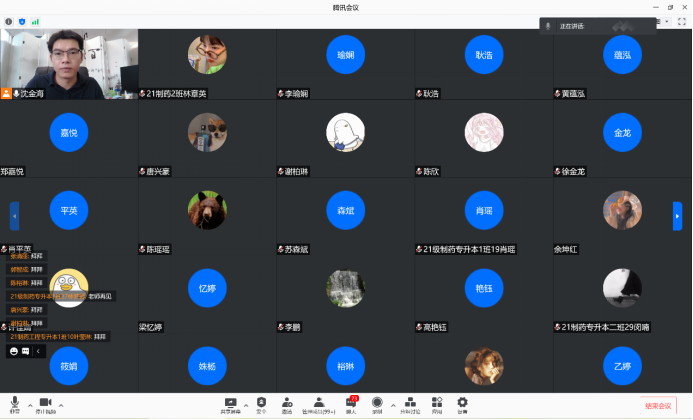Open the Invite participants icon
693x420 pixels.
[287, 402]
